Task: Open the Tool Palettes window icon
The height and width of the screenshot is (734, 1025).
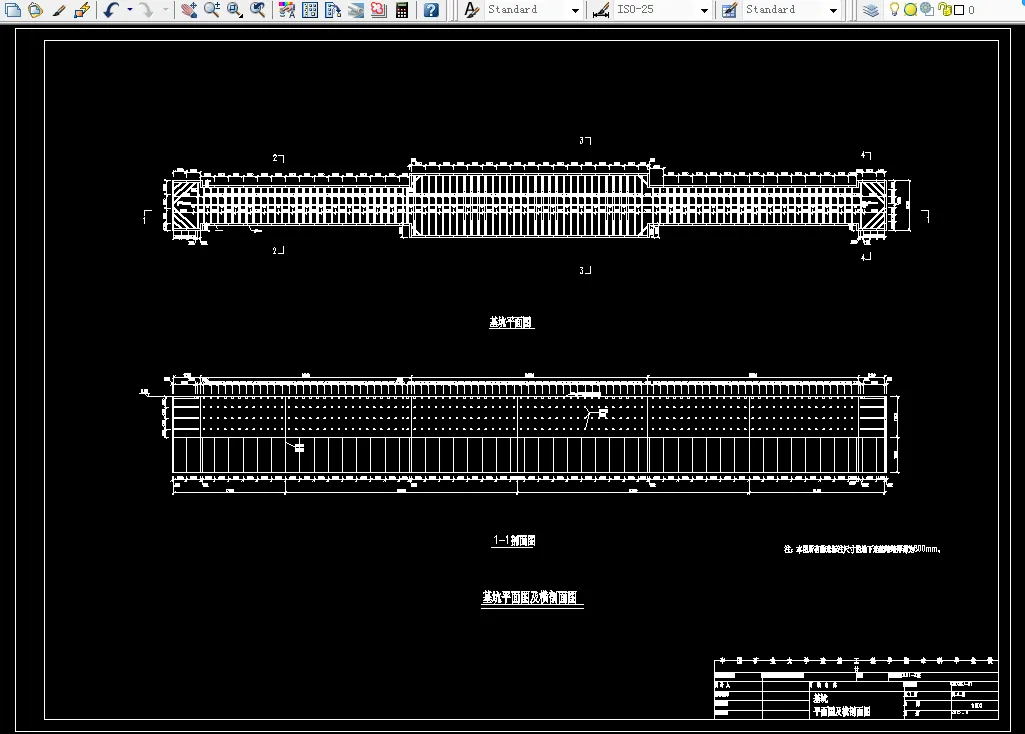Action: click(333, 10)
